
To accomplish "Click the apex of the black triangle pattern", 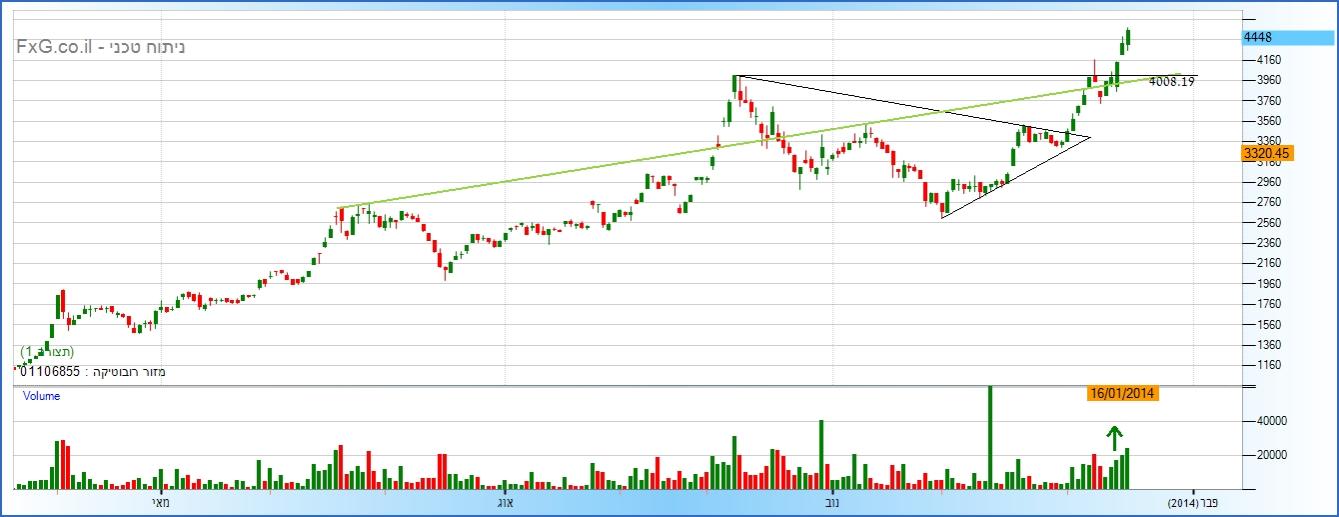I will [1089, 136].
